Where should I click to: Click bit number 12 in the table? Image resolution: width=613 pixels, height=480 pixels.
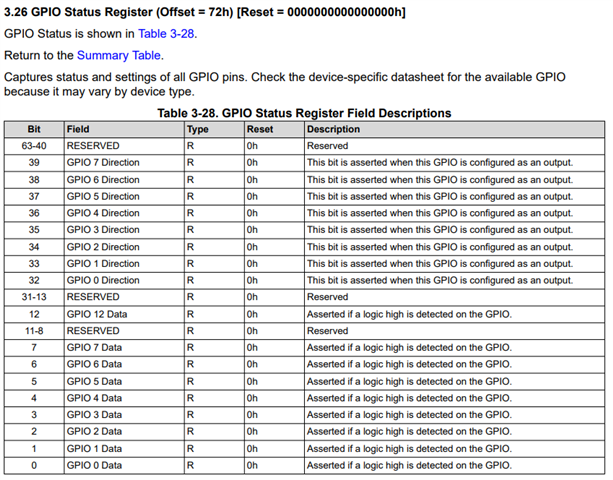pos(34,314)
